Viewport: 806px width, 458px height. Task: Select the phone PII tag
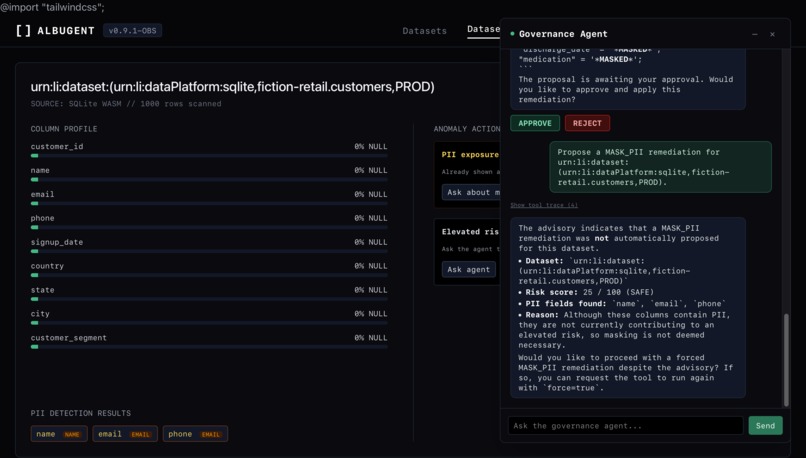click(x=195, y=434)
